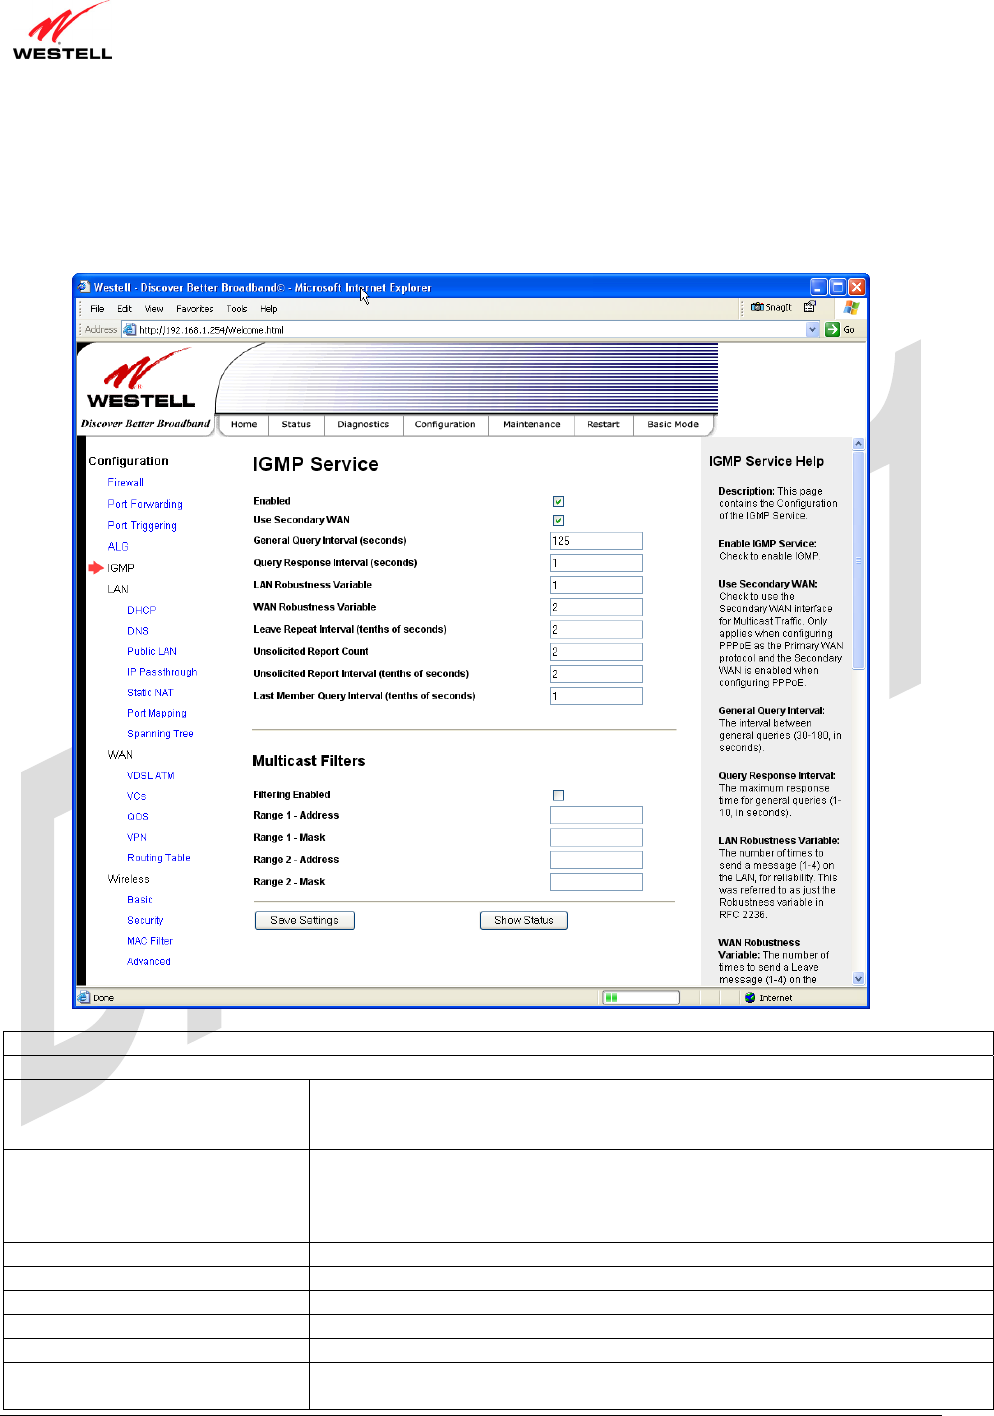
Task: Open the Routing Table link
Action: pyautogui.click(x=159, y=858)
